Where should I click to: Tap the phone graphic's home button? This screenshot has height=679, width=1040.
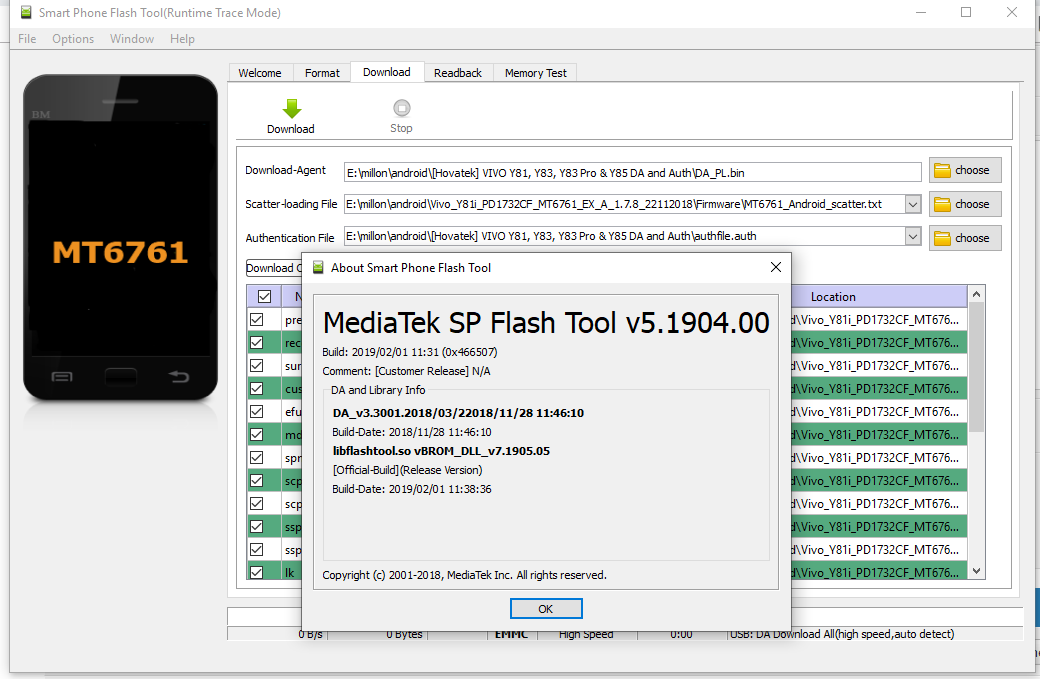point(121,377)
